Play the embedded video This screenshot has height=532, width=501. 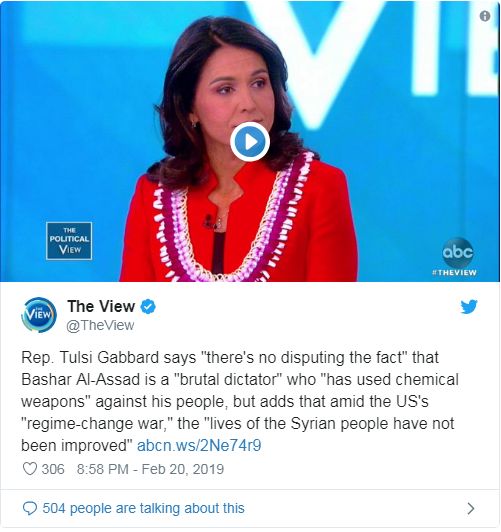pos(250,142)
